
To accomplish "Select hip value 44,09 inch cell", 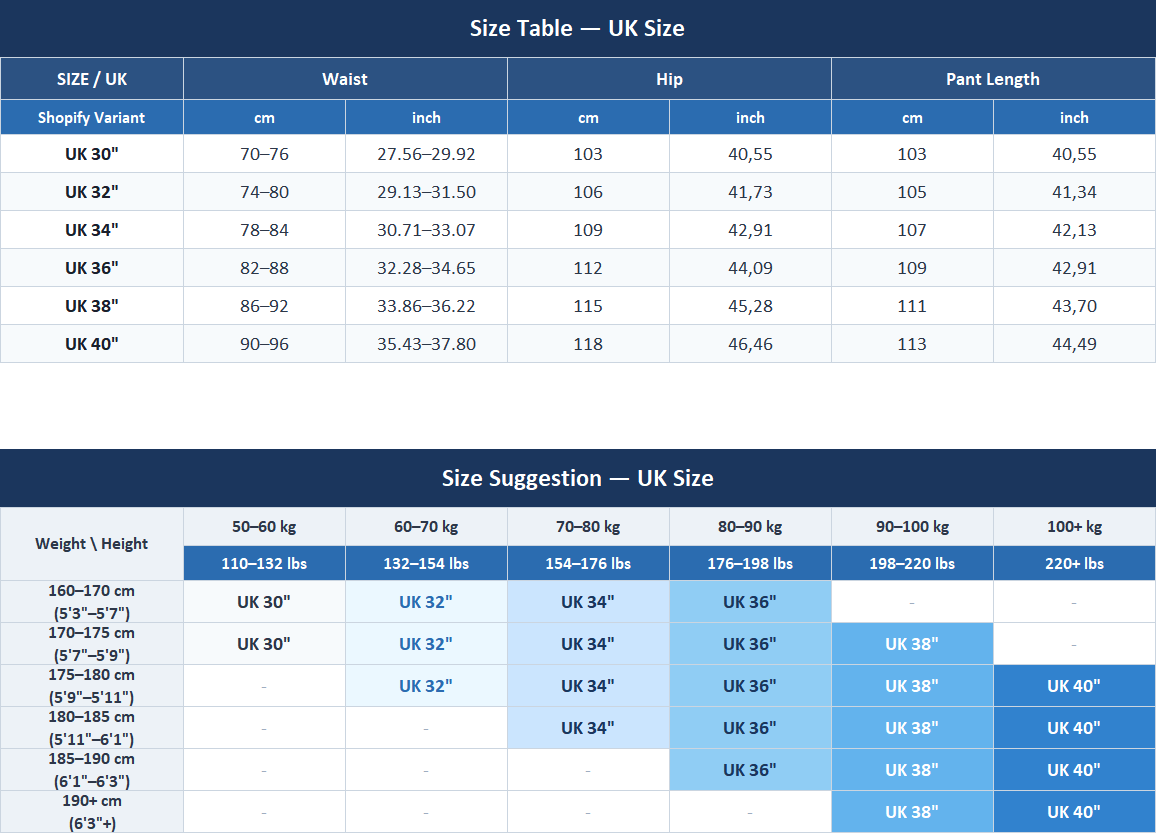I will pos(751,268).
